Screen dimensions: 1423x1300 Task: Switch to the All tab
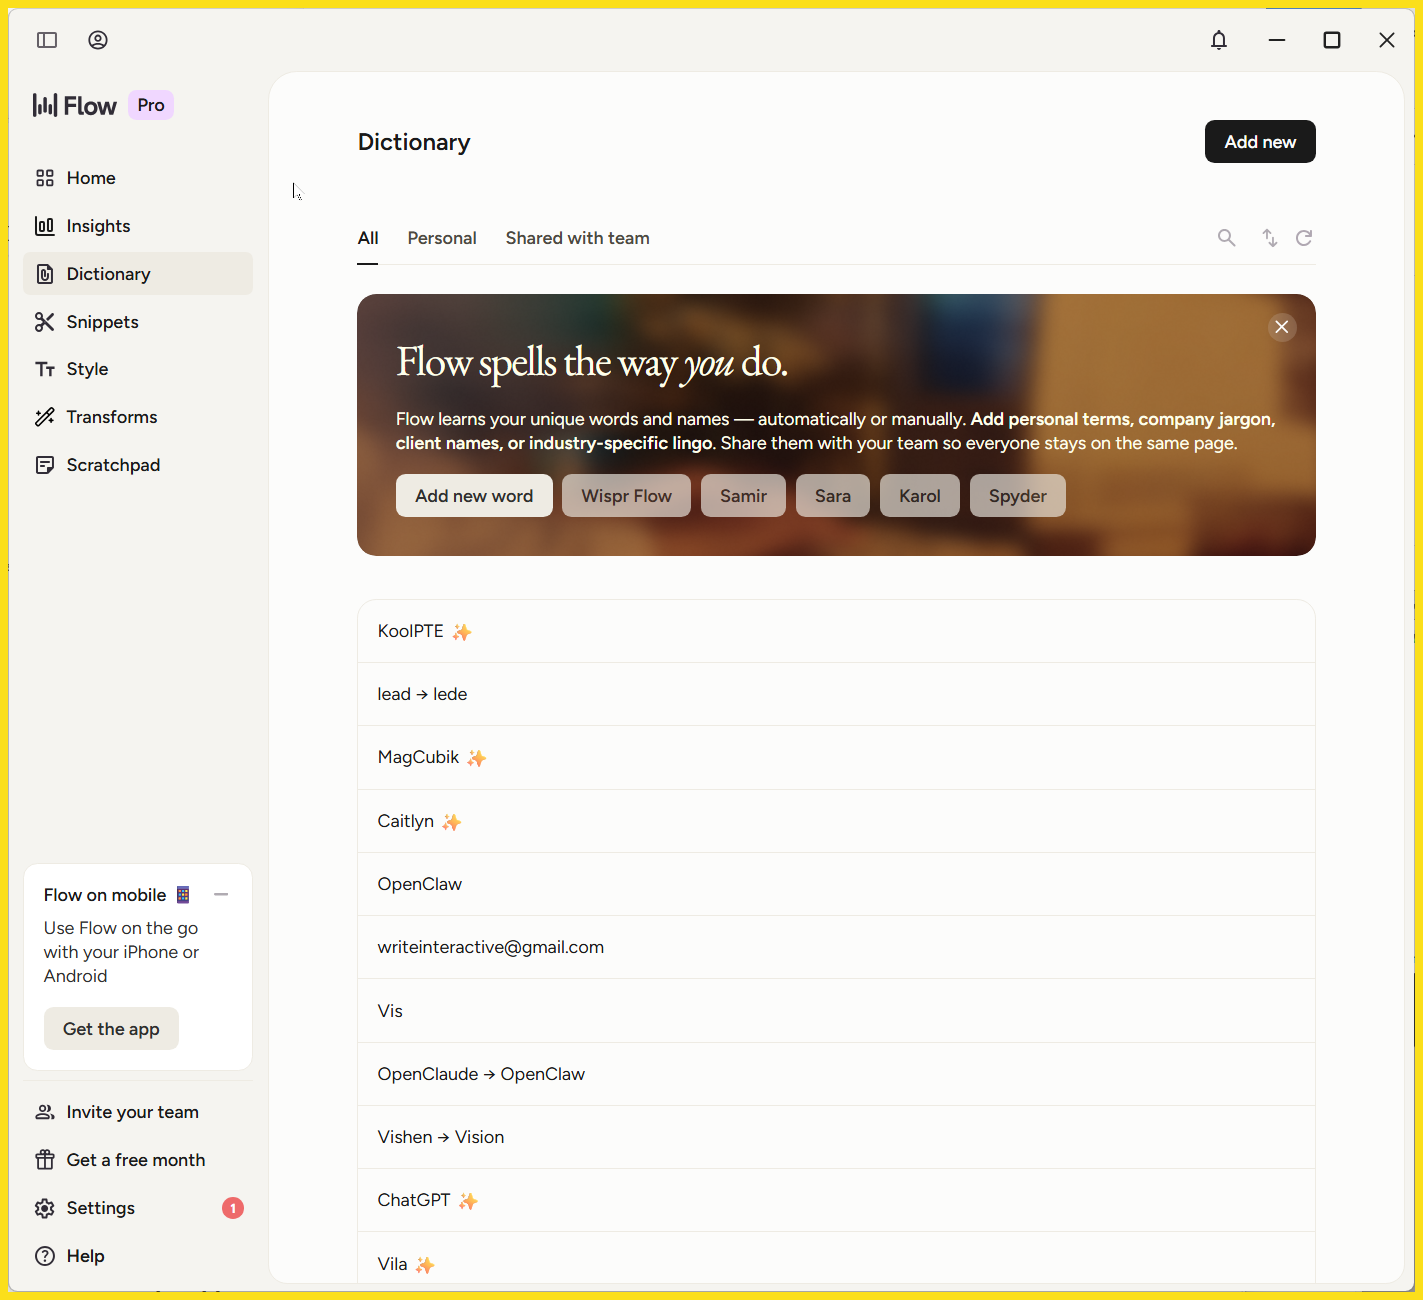(368, 238)
